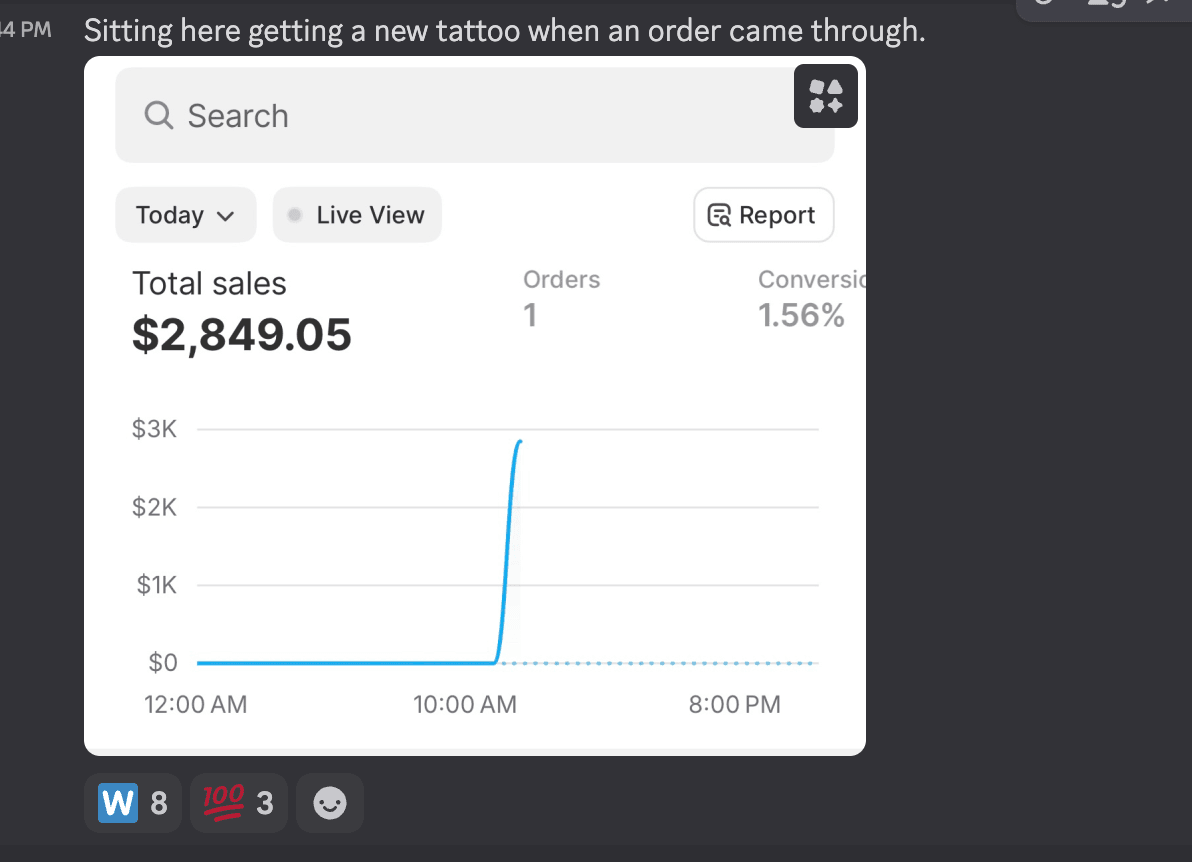Click the 10:00 AM time axis label
The width and height of the screenshot is (1192, 862).
tap(465, 705)
